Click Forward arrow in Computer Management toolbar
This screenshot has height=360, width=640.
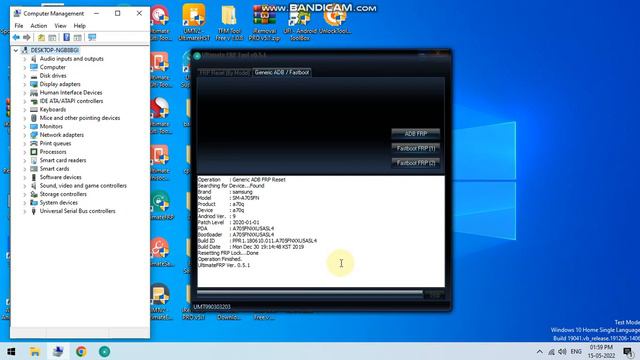(x=27, y=38)
